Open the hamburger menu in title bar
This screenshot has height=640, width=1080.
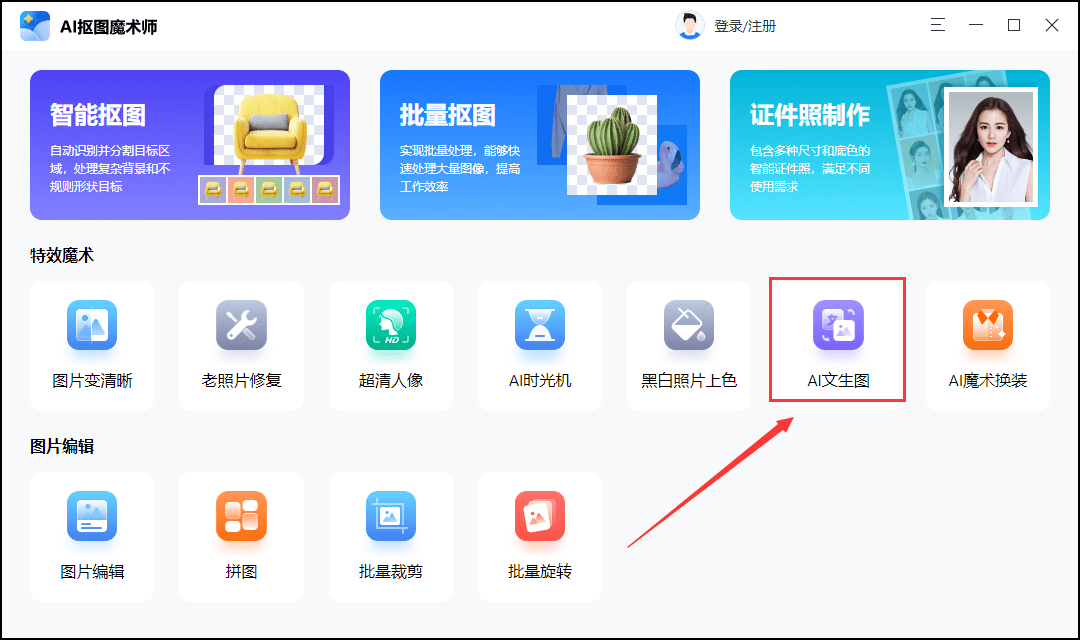938,25
